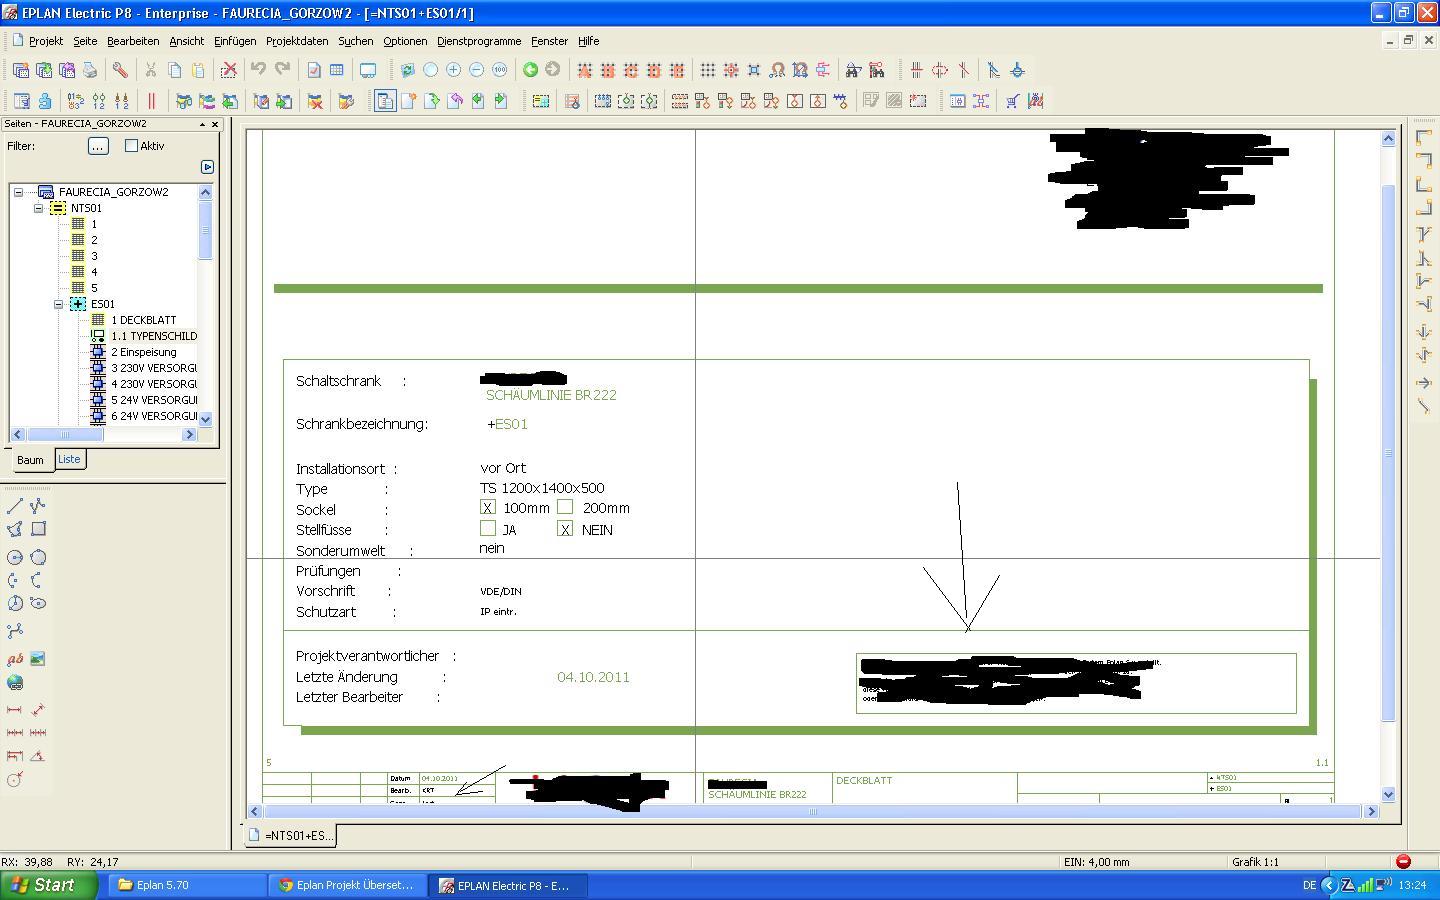
Task: Click the Zoom in plus icon
Action: point(453,70)
